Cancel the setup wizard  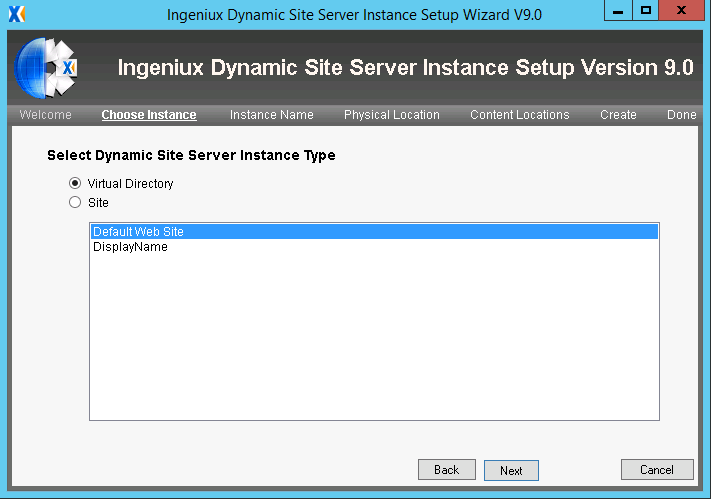tap(657, 470)
